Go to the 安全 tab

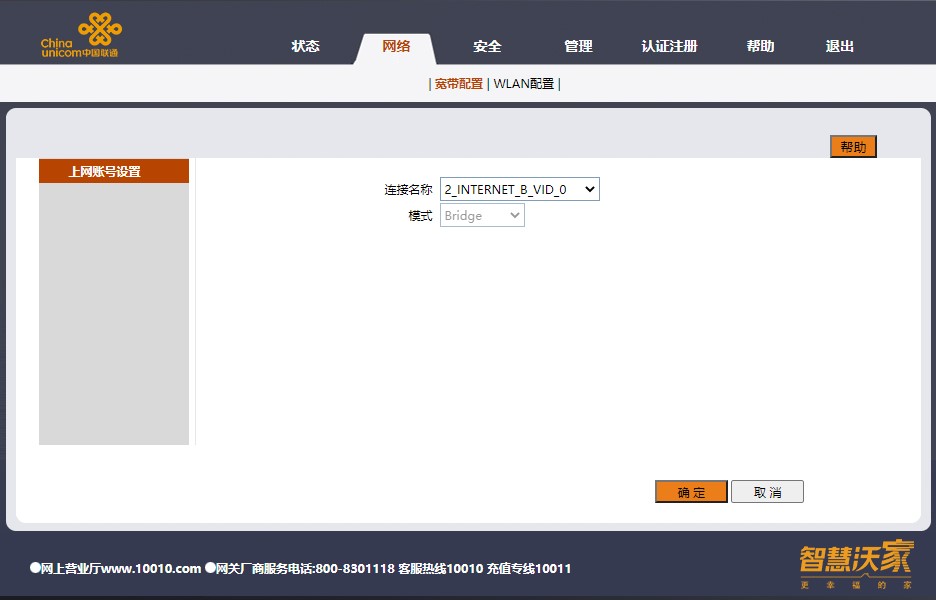pos(487,46)
